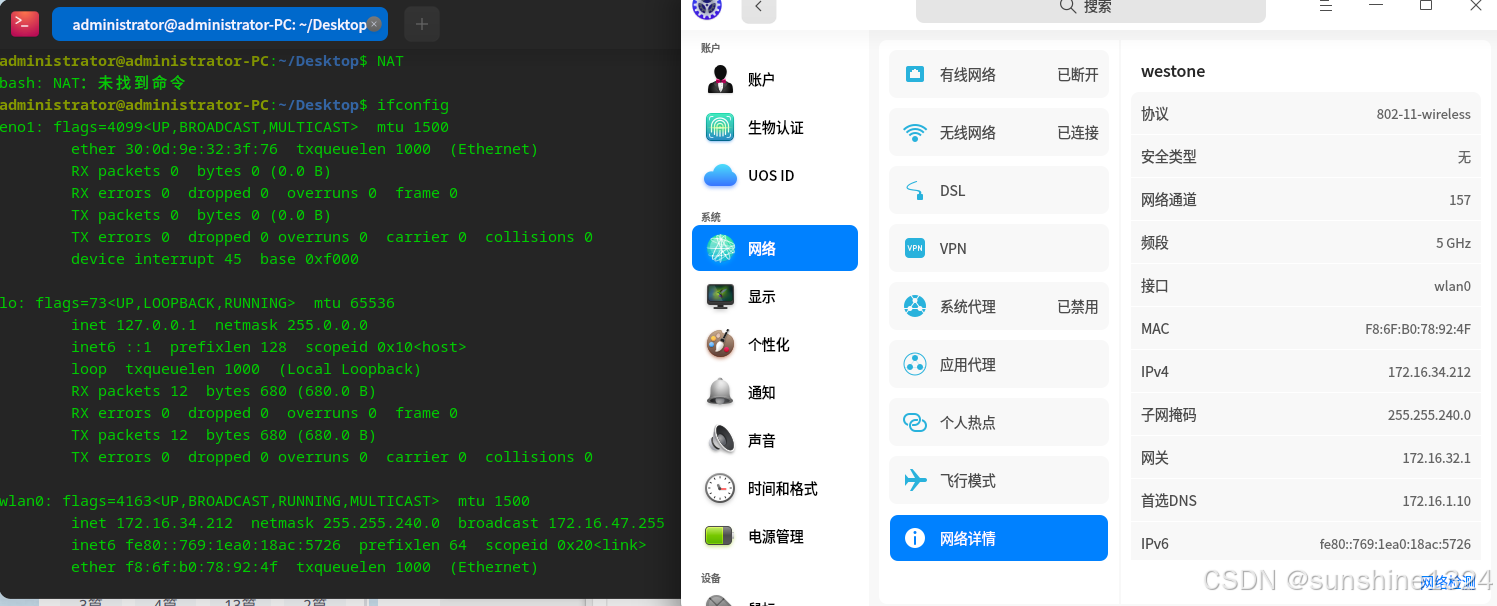Open the 个人热点 entry

point(999,422)
